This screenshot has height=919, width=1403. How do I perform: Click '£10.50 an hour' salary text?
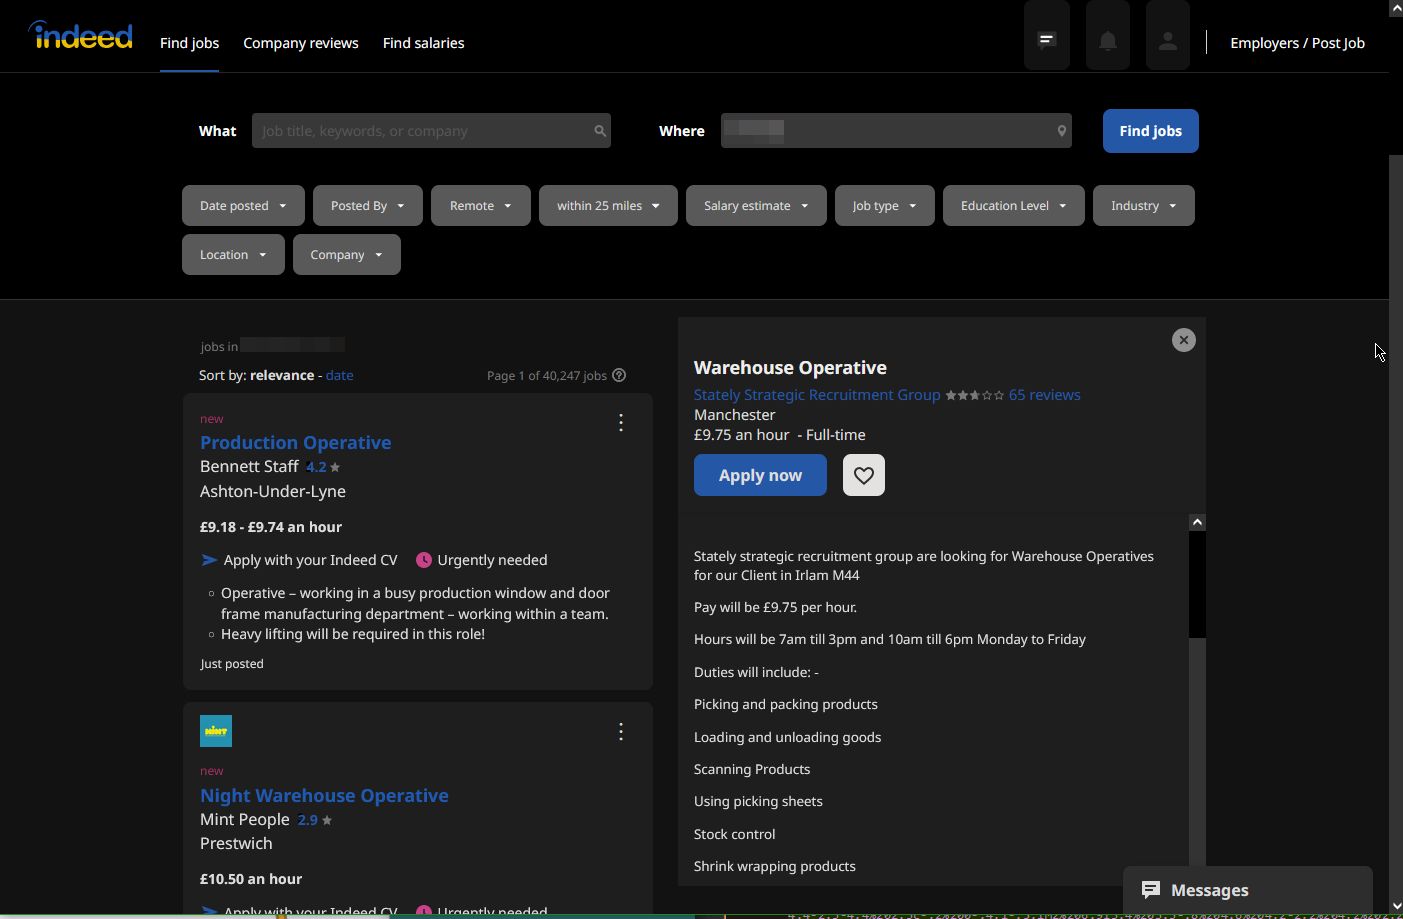pyautogui.click(x=251, y=879)
